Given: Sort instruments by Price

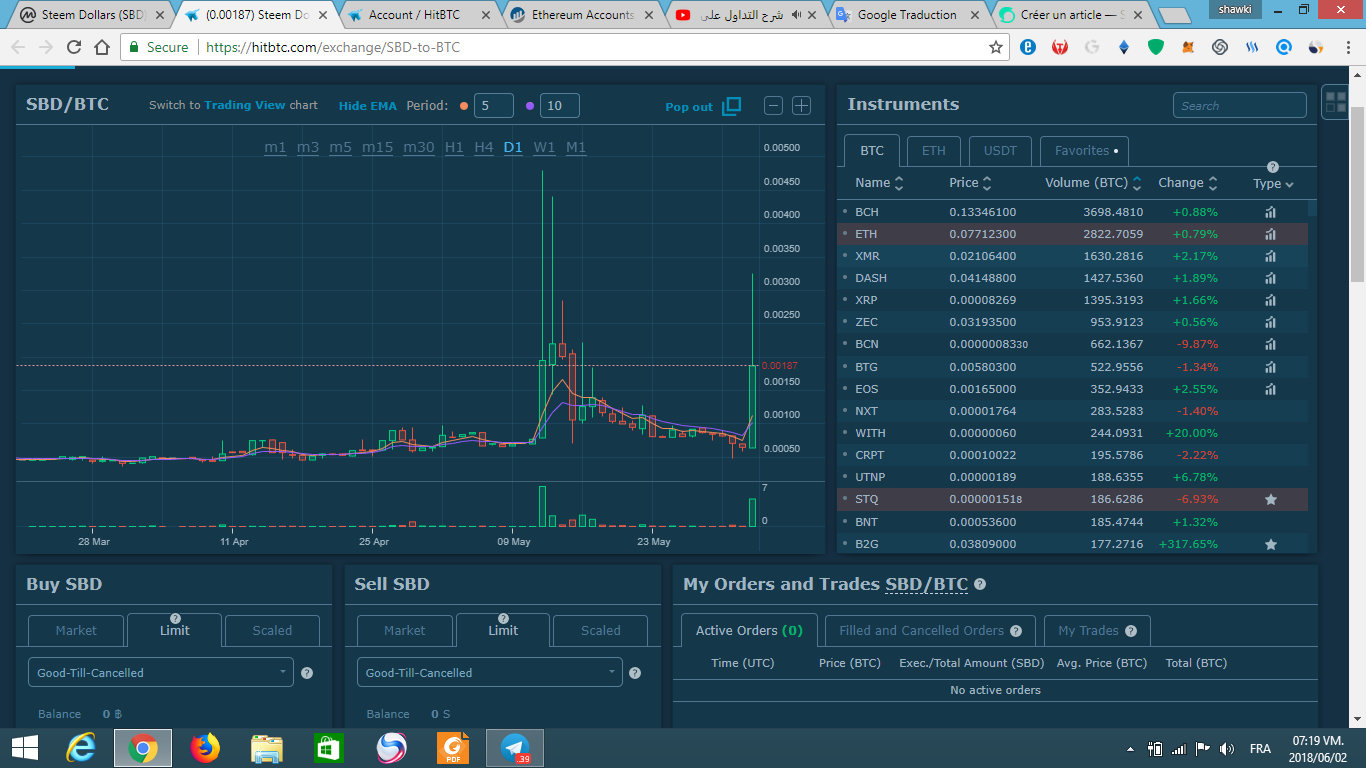Looking at the screenshot, I should pos(970,183).
